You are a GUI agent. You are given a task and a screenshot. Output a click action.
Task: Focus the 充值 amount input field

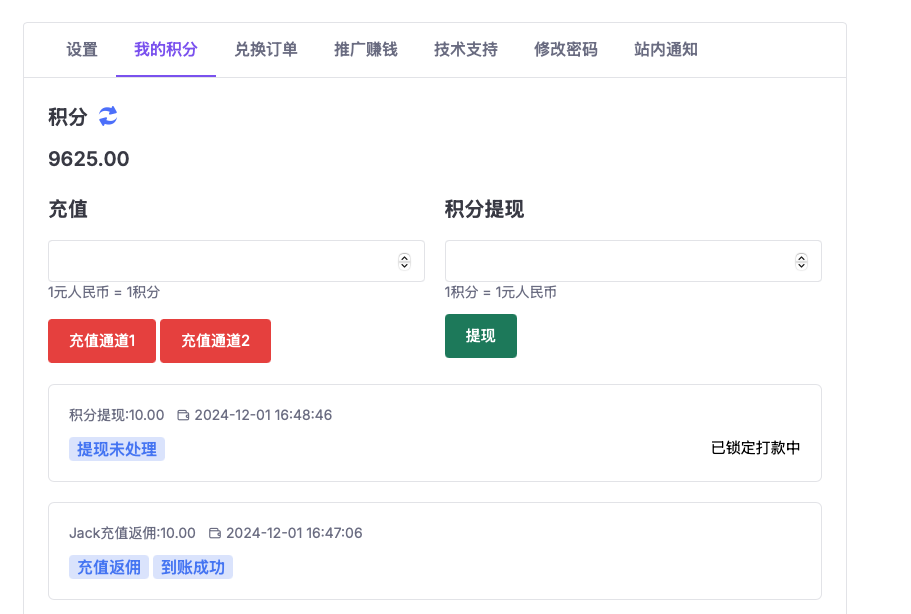click(220, 261)
